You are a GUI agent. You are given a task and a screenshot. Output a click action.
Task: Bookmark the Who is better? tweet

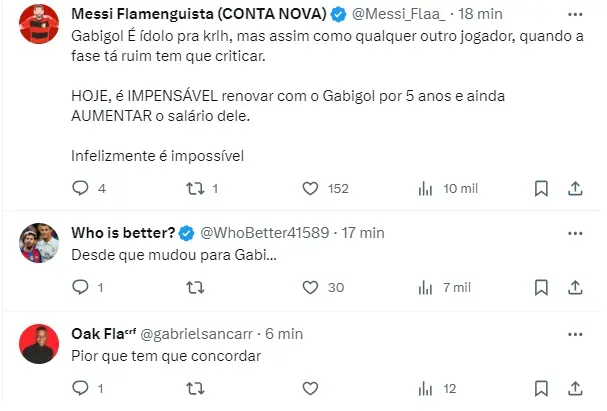pos(541,288)
